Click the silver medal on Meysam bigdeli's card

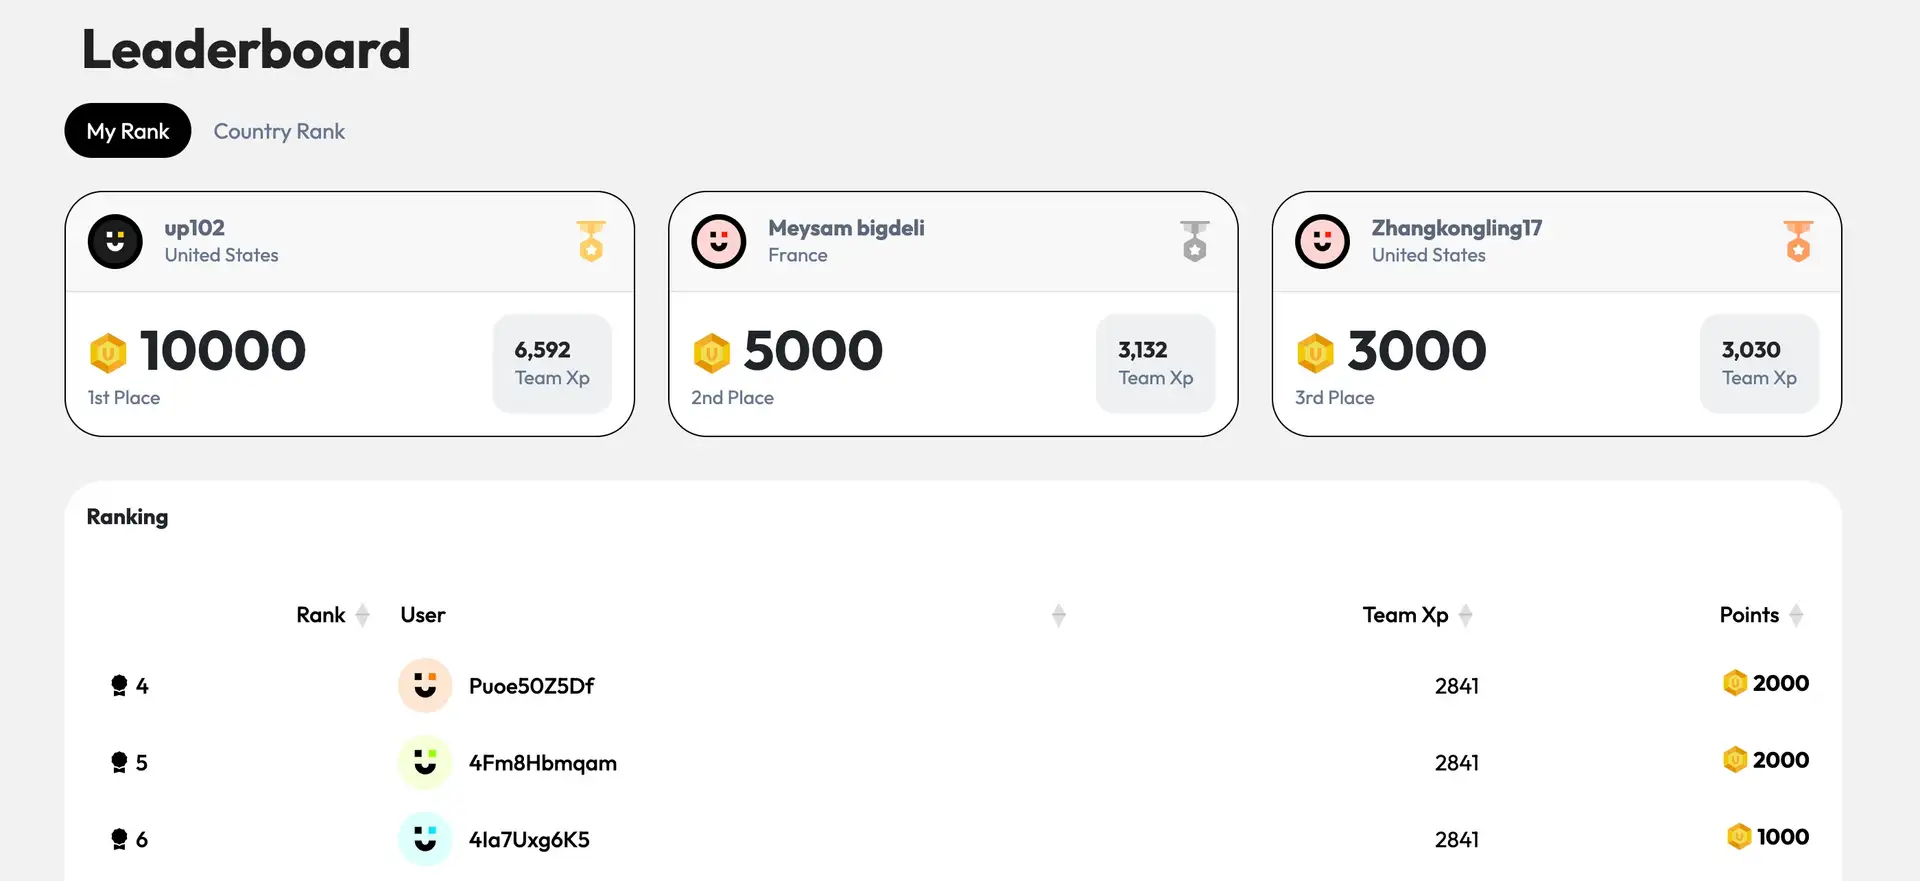tap(1195, 241)
